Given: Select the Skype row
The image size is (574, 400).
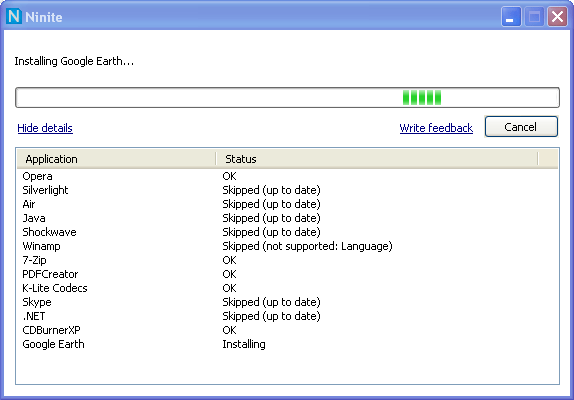Looking at the screenshot, I should 287,302.
